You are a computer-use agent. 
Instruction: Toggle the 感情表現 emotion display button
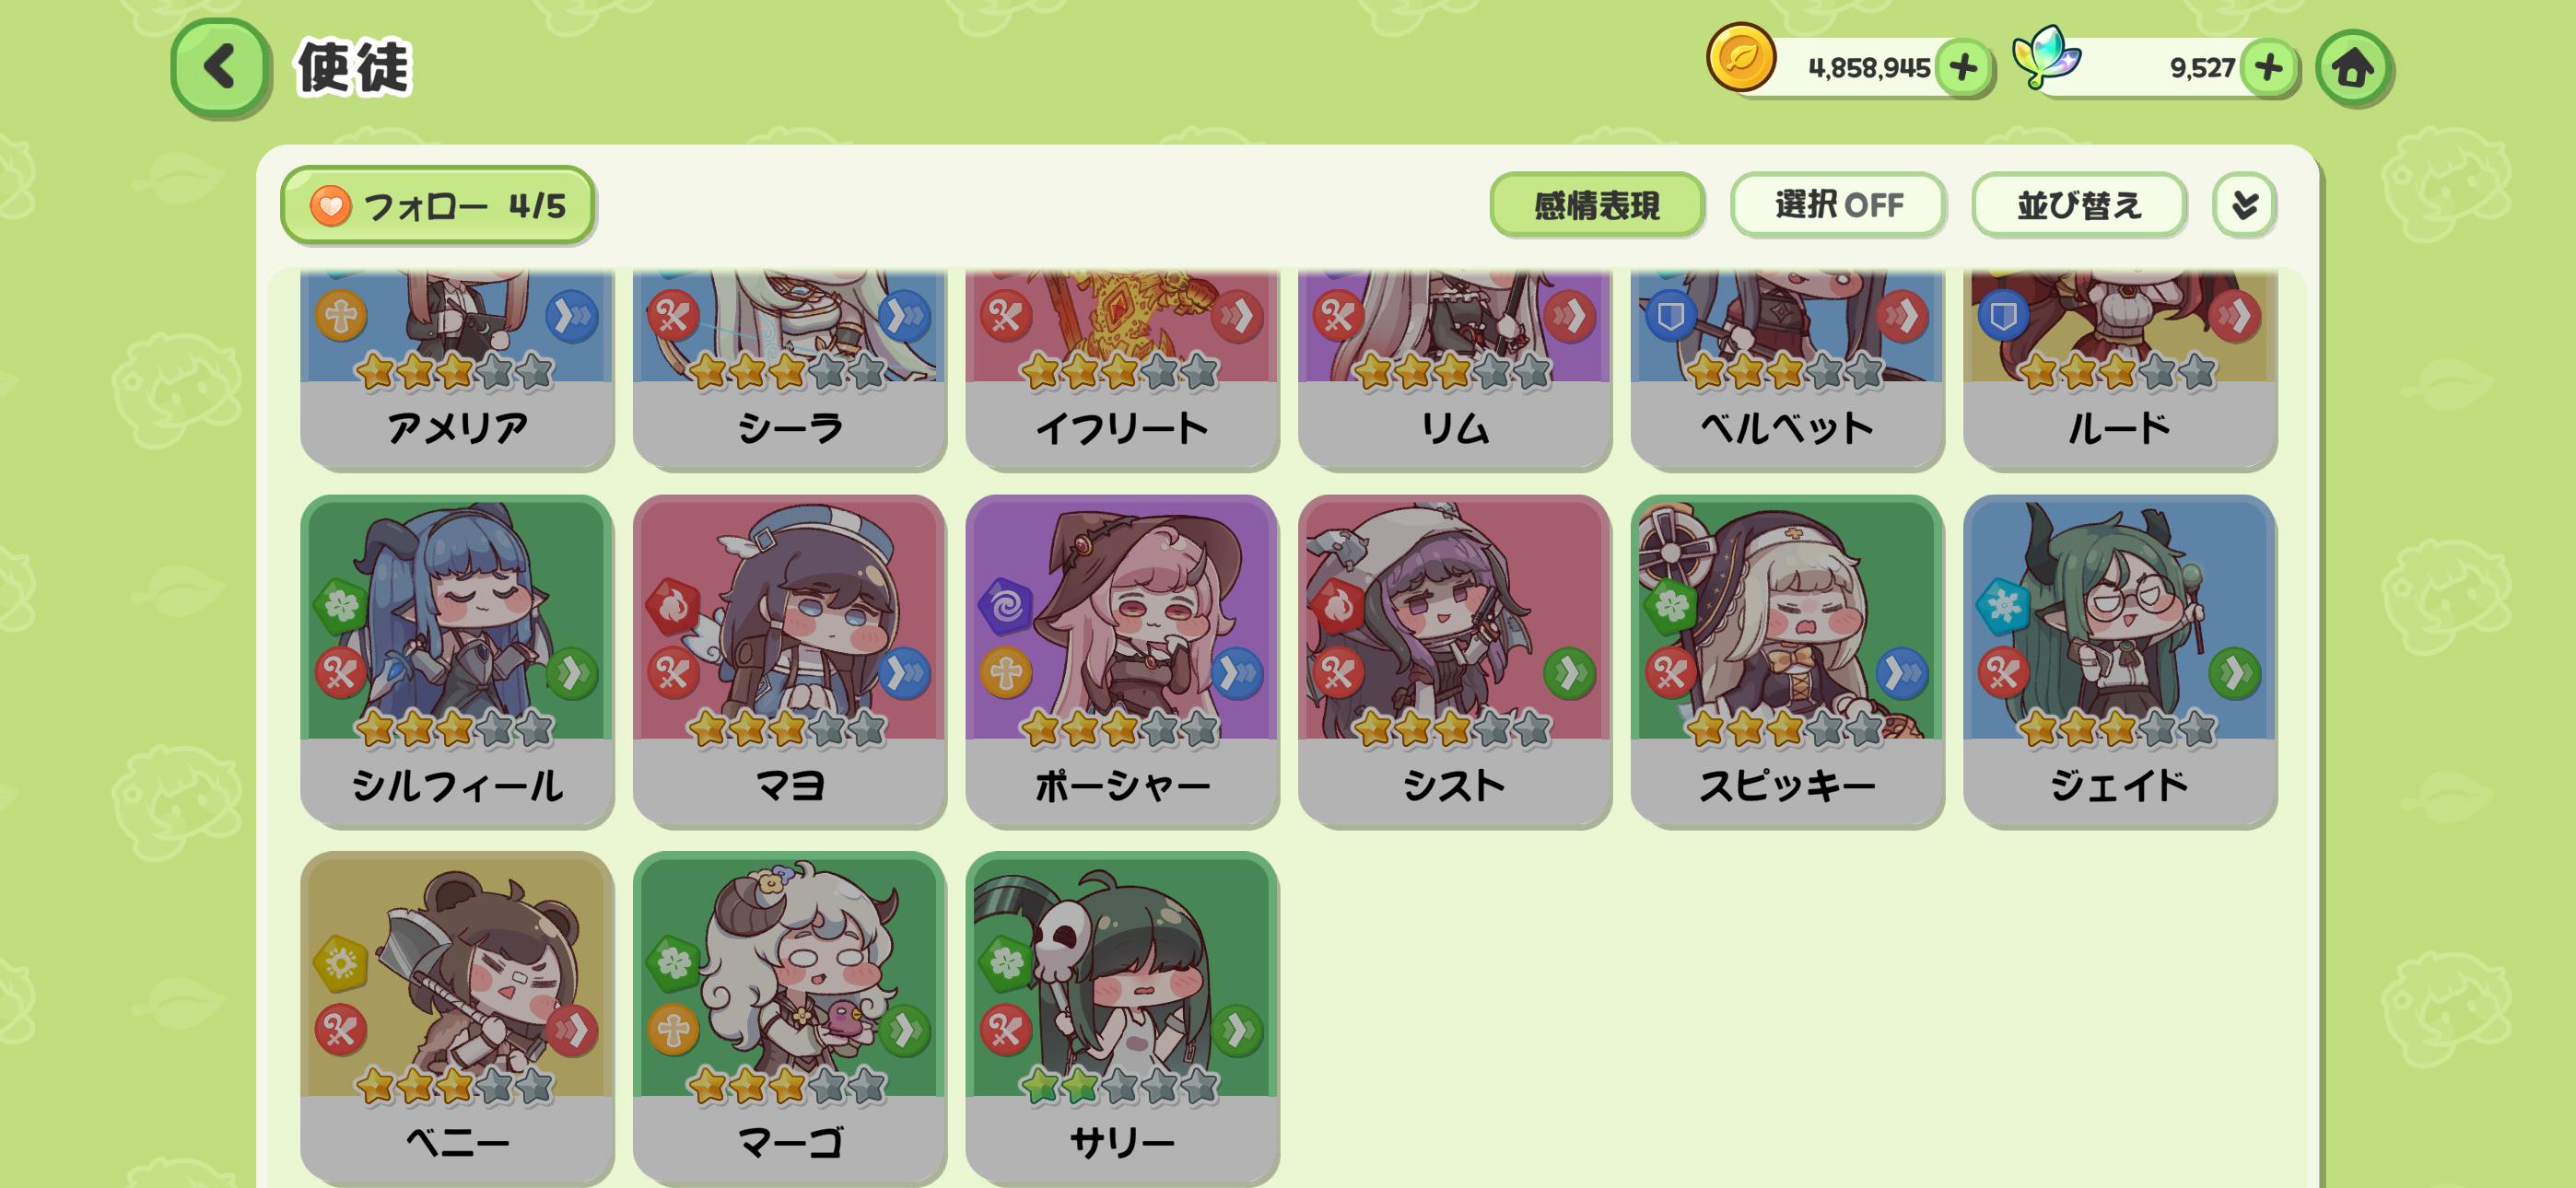(x=1597, y=205)
